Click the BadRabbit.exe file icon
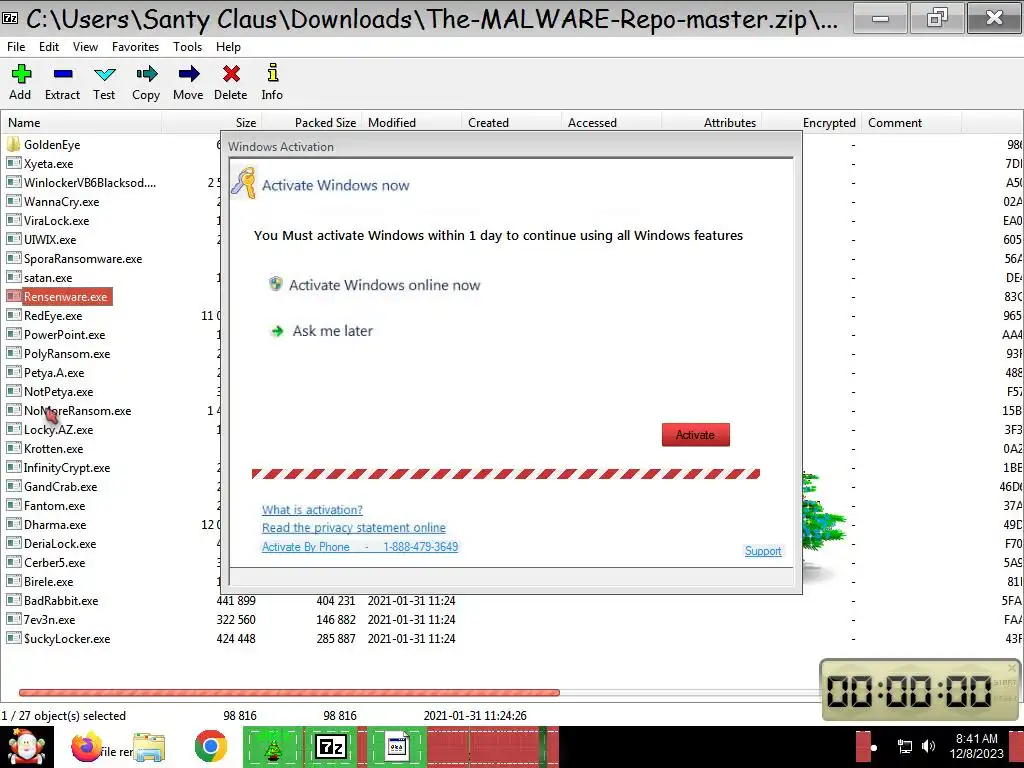The width and height of the screenshot is (1024, 768). [14, 600]
